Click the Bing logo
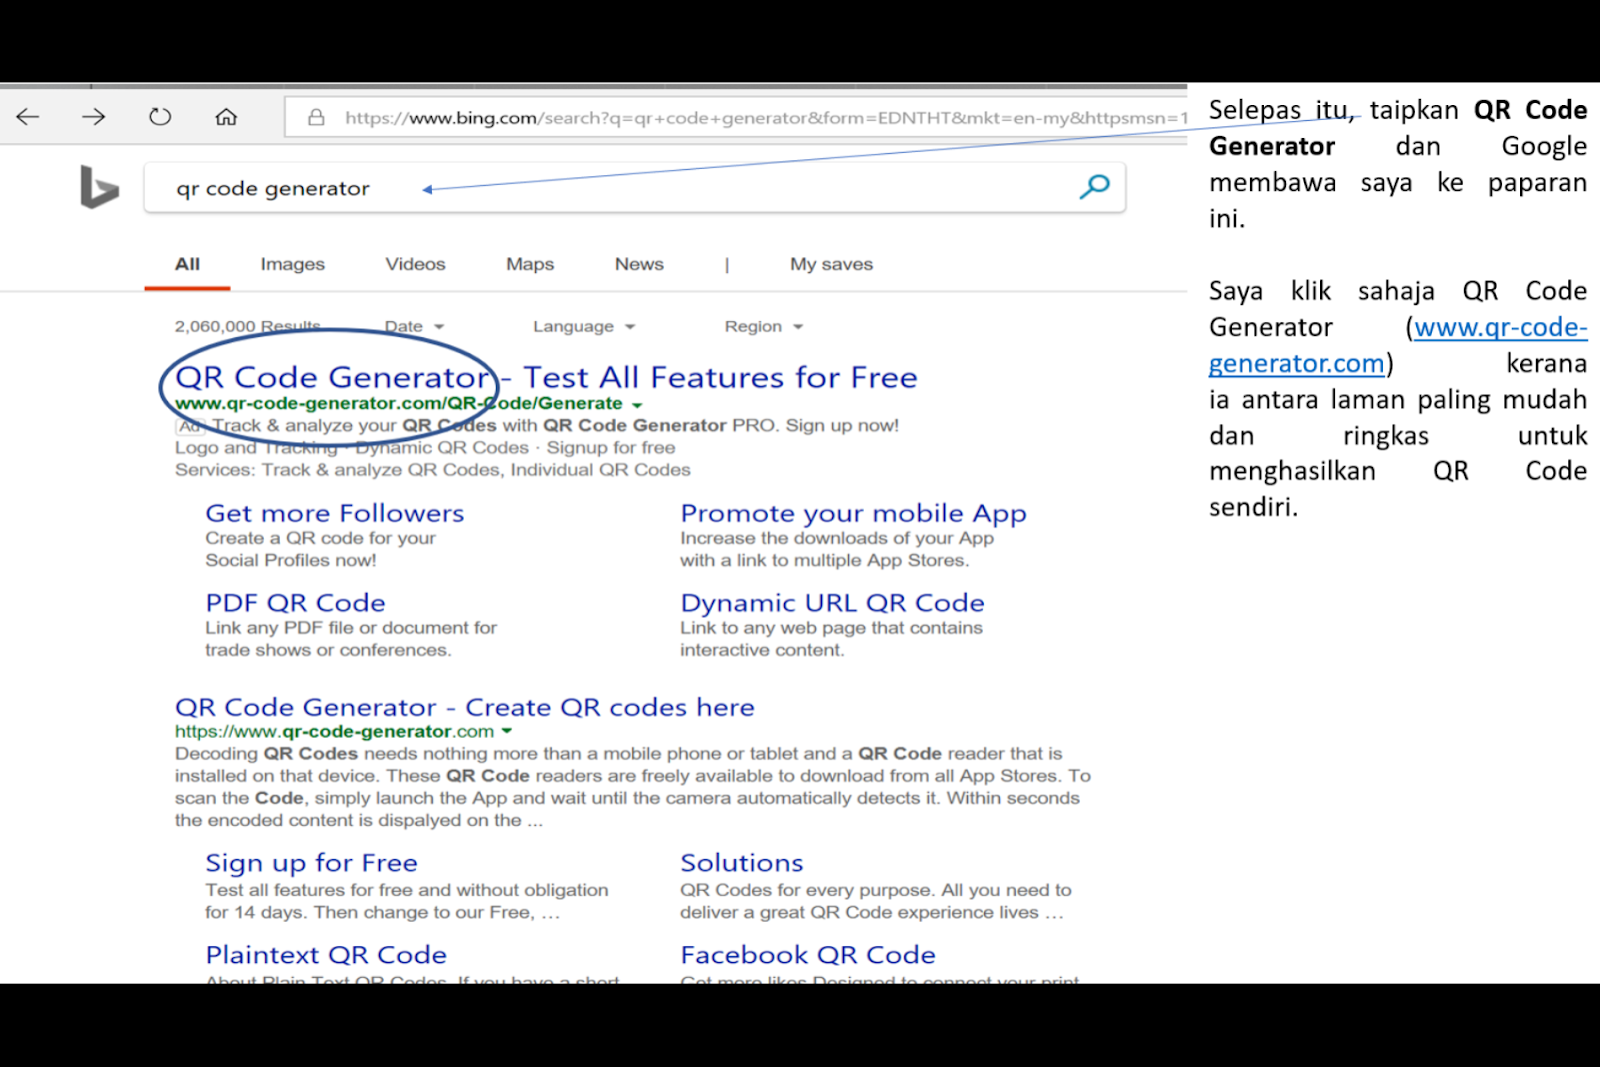This screenshot has width=1600, height=1067. click(99, 187)
